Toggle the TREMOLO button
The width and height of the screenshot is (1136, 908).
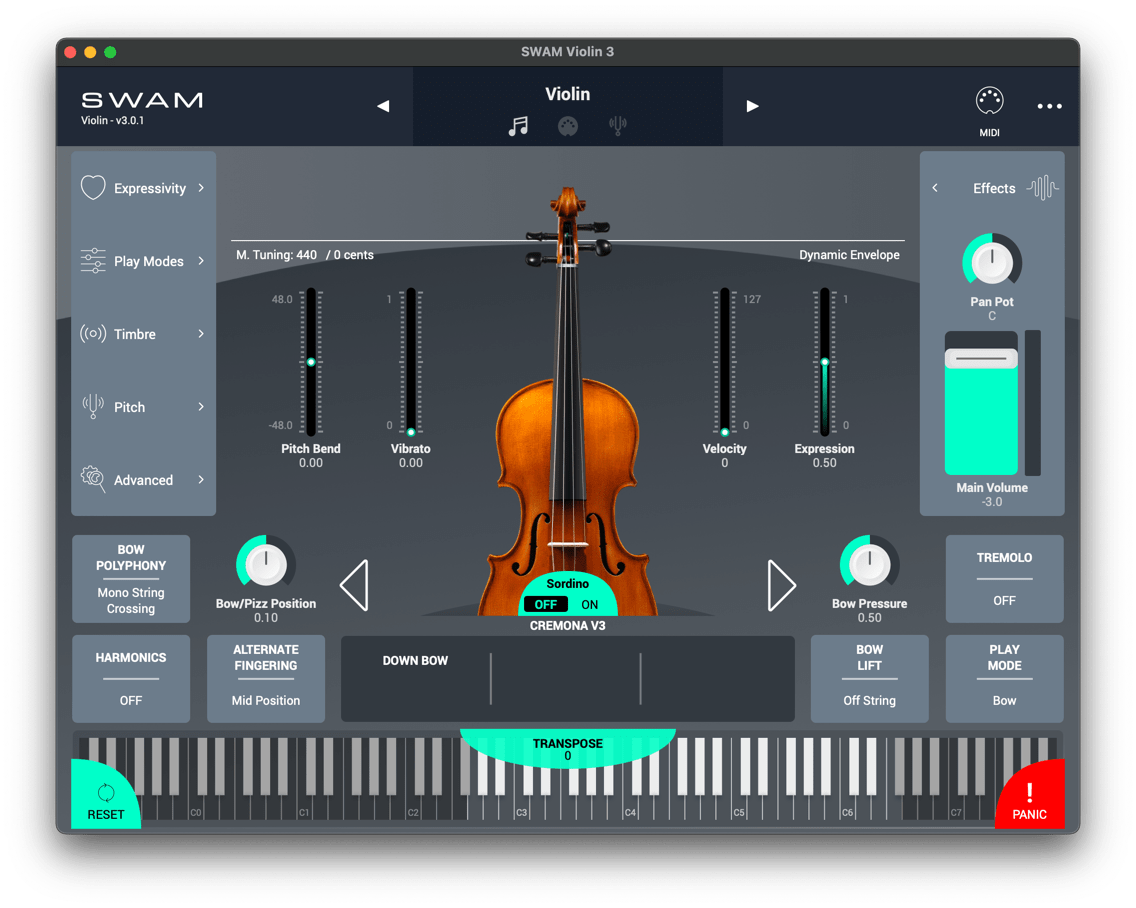(1004, 578)
